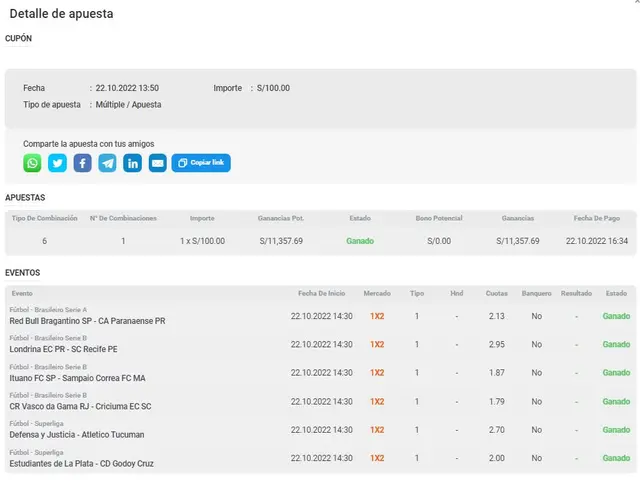
Task: Click the Ganado status of the Godoy Cruz event
Action: click(616, 458)
